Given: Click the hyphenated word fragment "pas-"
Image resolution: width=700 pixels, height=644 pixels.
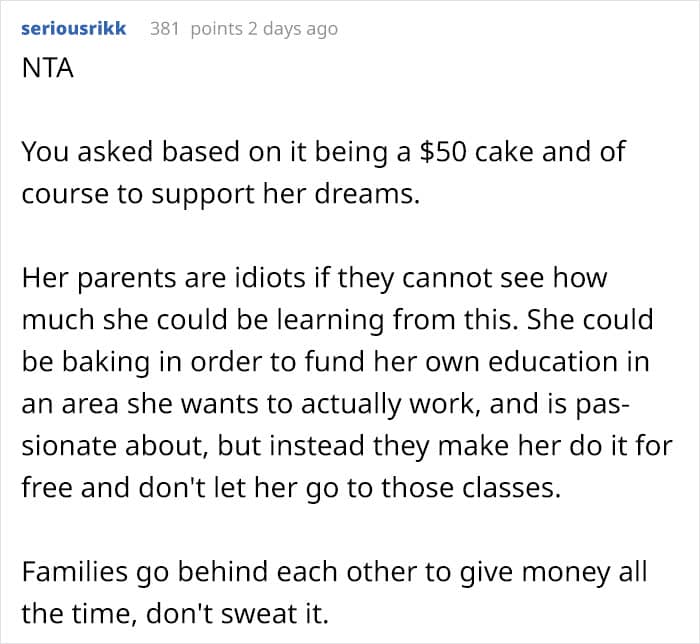Looking at the screenshot, I should pyautogui.click(x=605, y=400).
